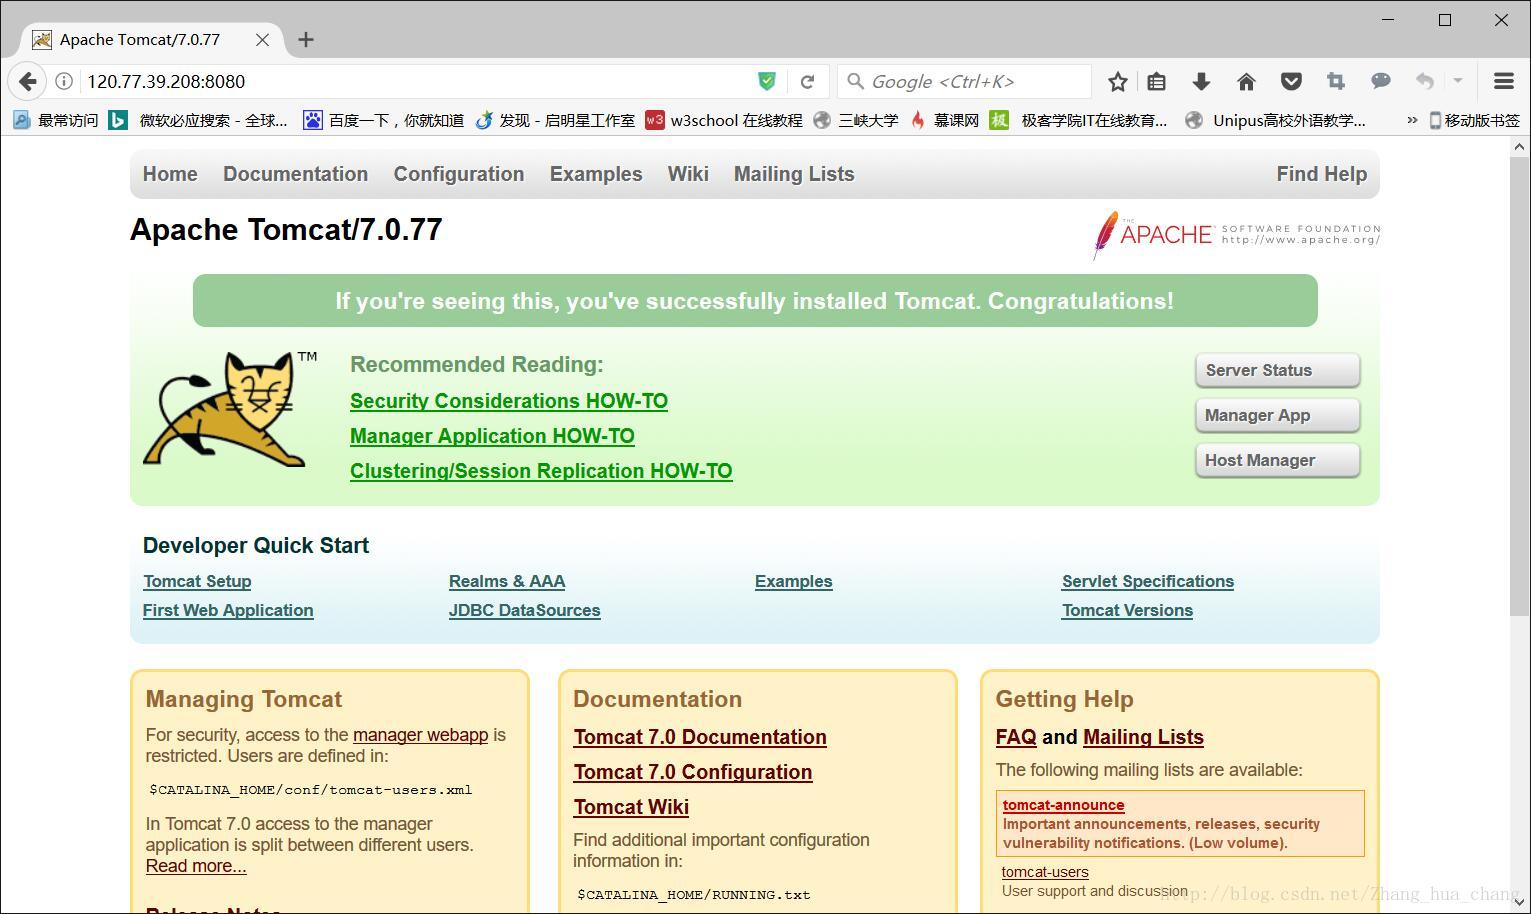Show more bookmarks with the » chevron
The width and height of the screenshot is (1531, 914).
click(1412, 120)
